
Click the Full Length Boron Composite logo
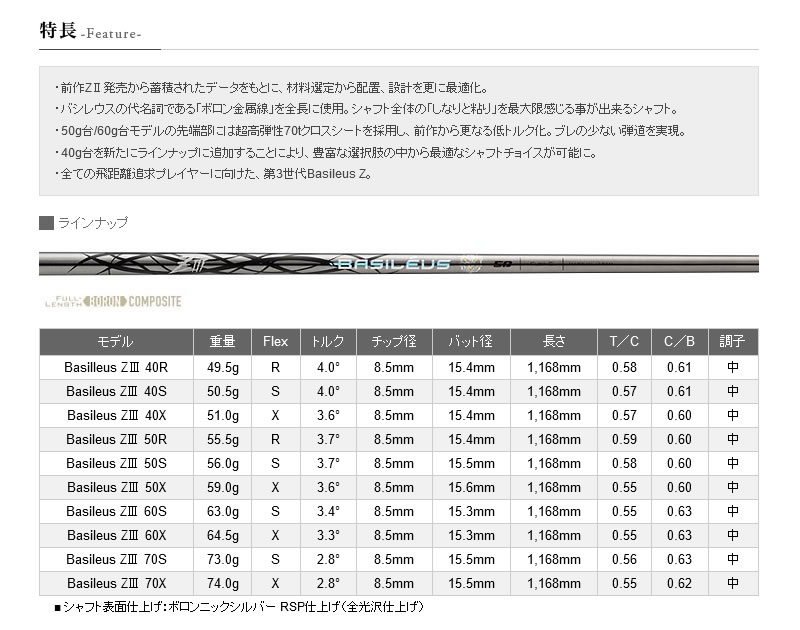point(113,301)
